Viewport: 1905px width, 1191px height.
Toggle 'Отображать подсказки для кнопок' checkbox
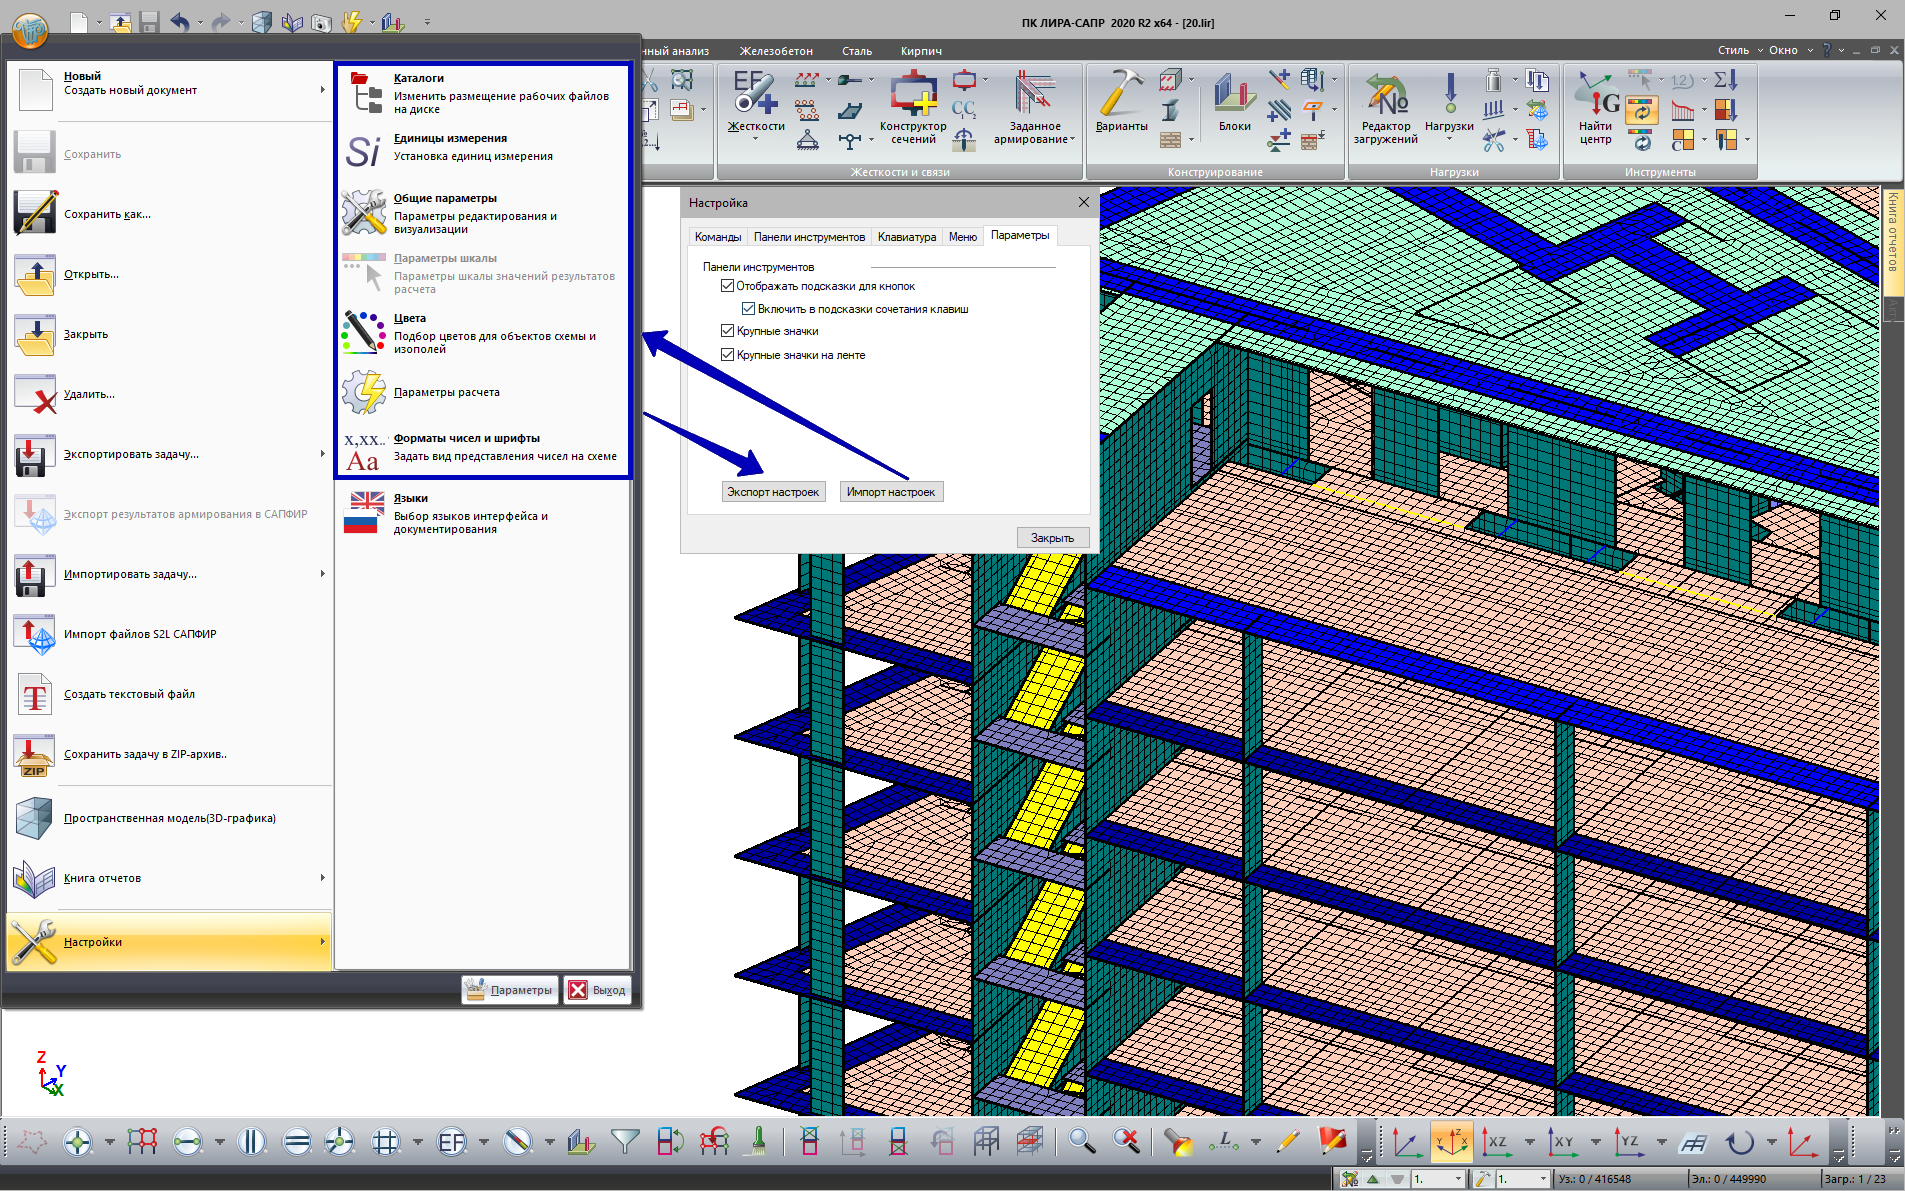tap(727, 286)
